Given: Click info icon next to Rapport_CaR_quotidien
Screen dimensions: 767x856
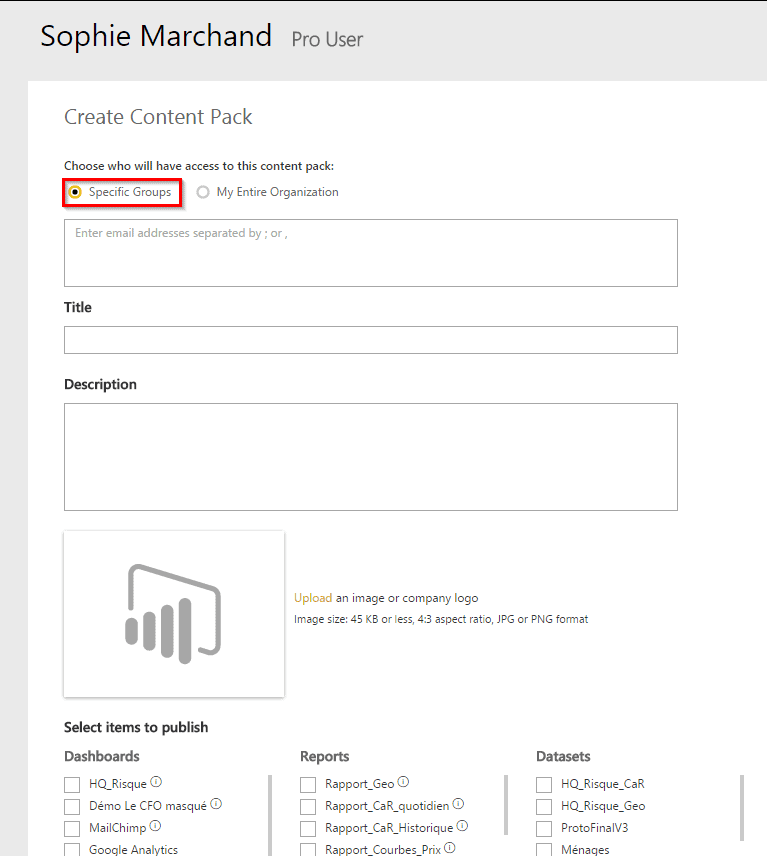Looking at the screenshot, I should pos(458,804).
